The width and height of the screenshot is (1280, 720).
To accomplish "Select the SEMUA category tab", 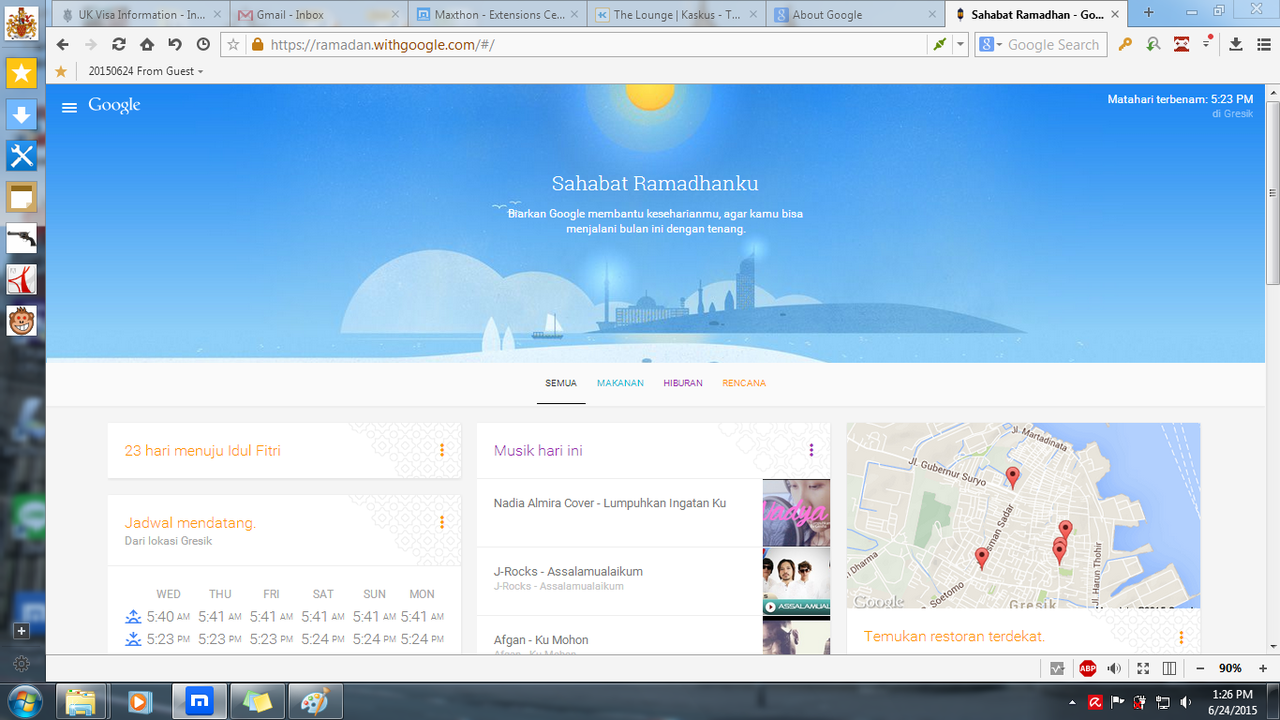I will (x=561, y=383).
